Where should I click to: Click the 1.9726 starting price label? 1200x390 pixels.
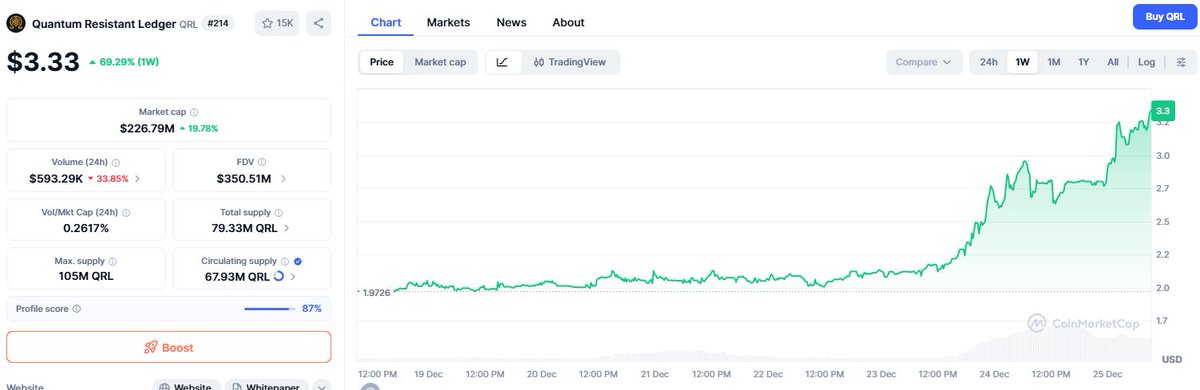tap(377, 292)
